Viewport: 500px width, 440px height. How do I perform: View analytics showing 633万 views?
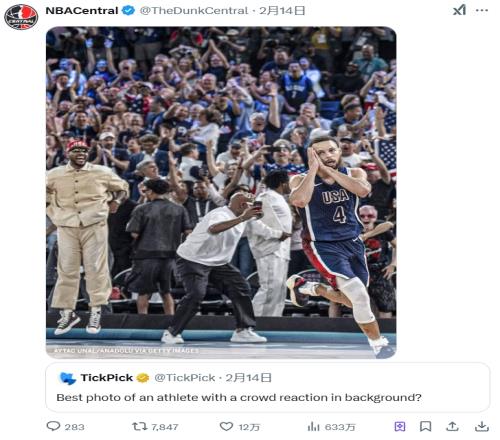(313, 426)
